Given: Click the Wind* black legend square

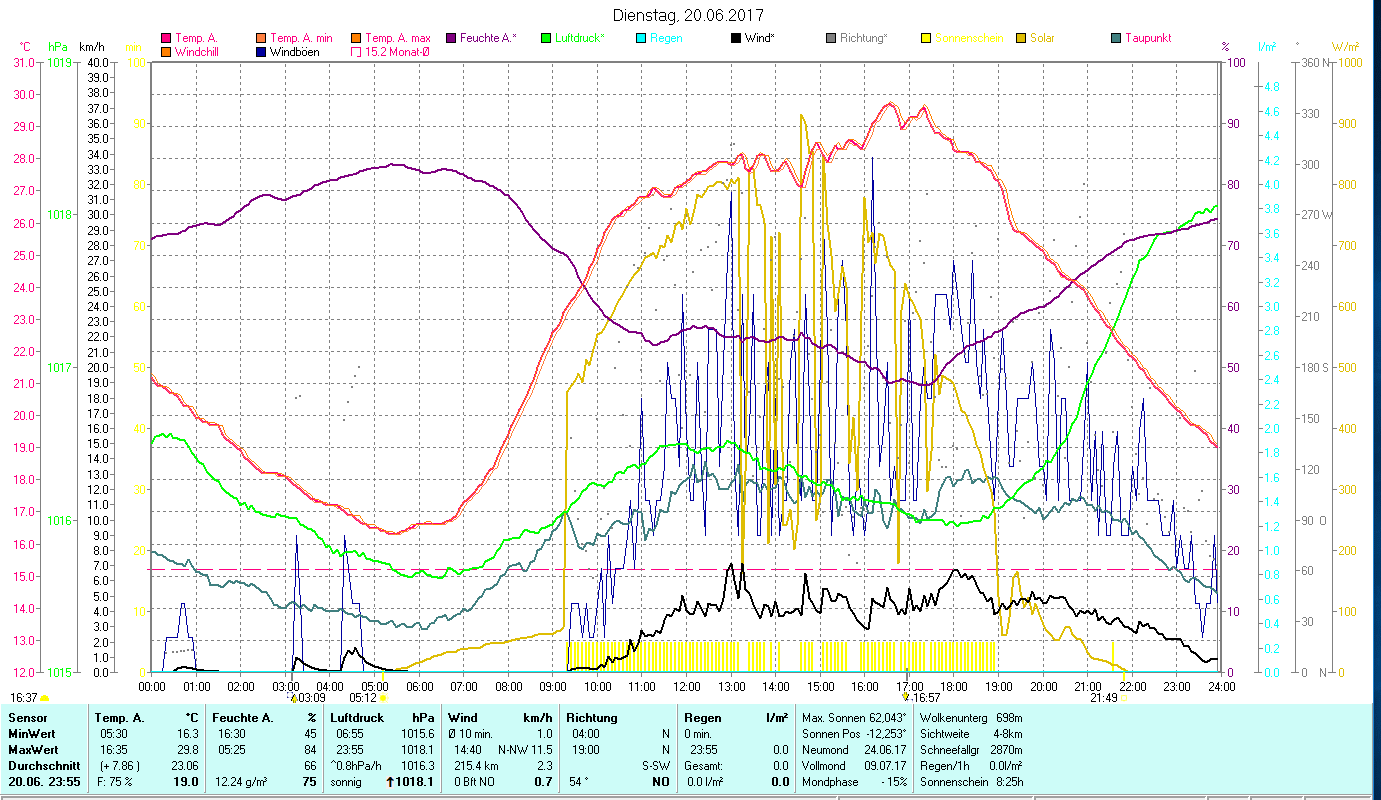Looking at the screenshot, I should (735, 38).
